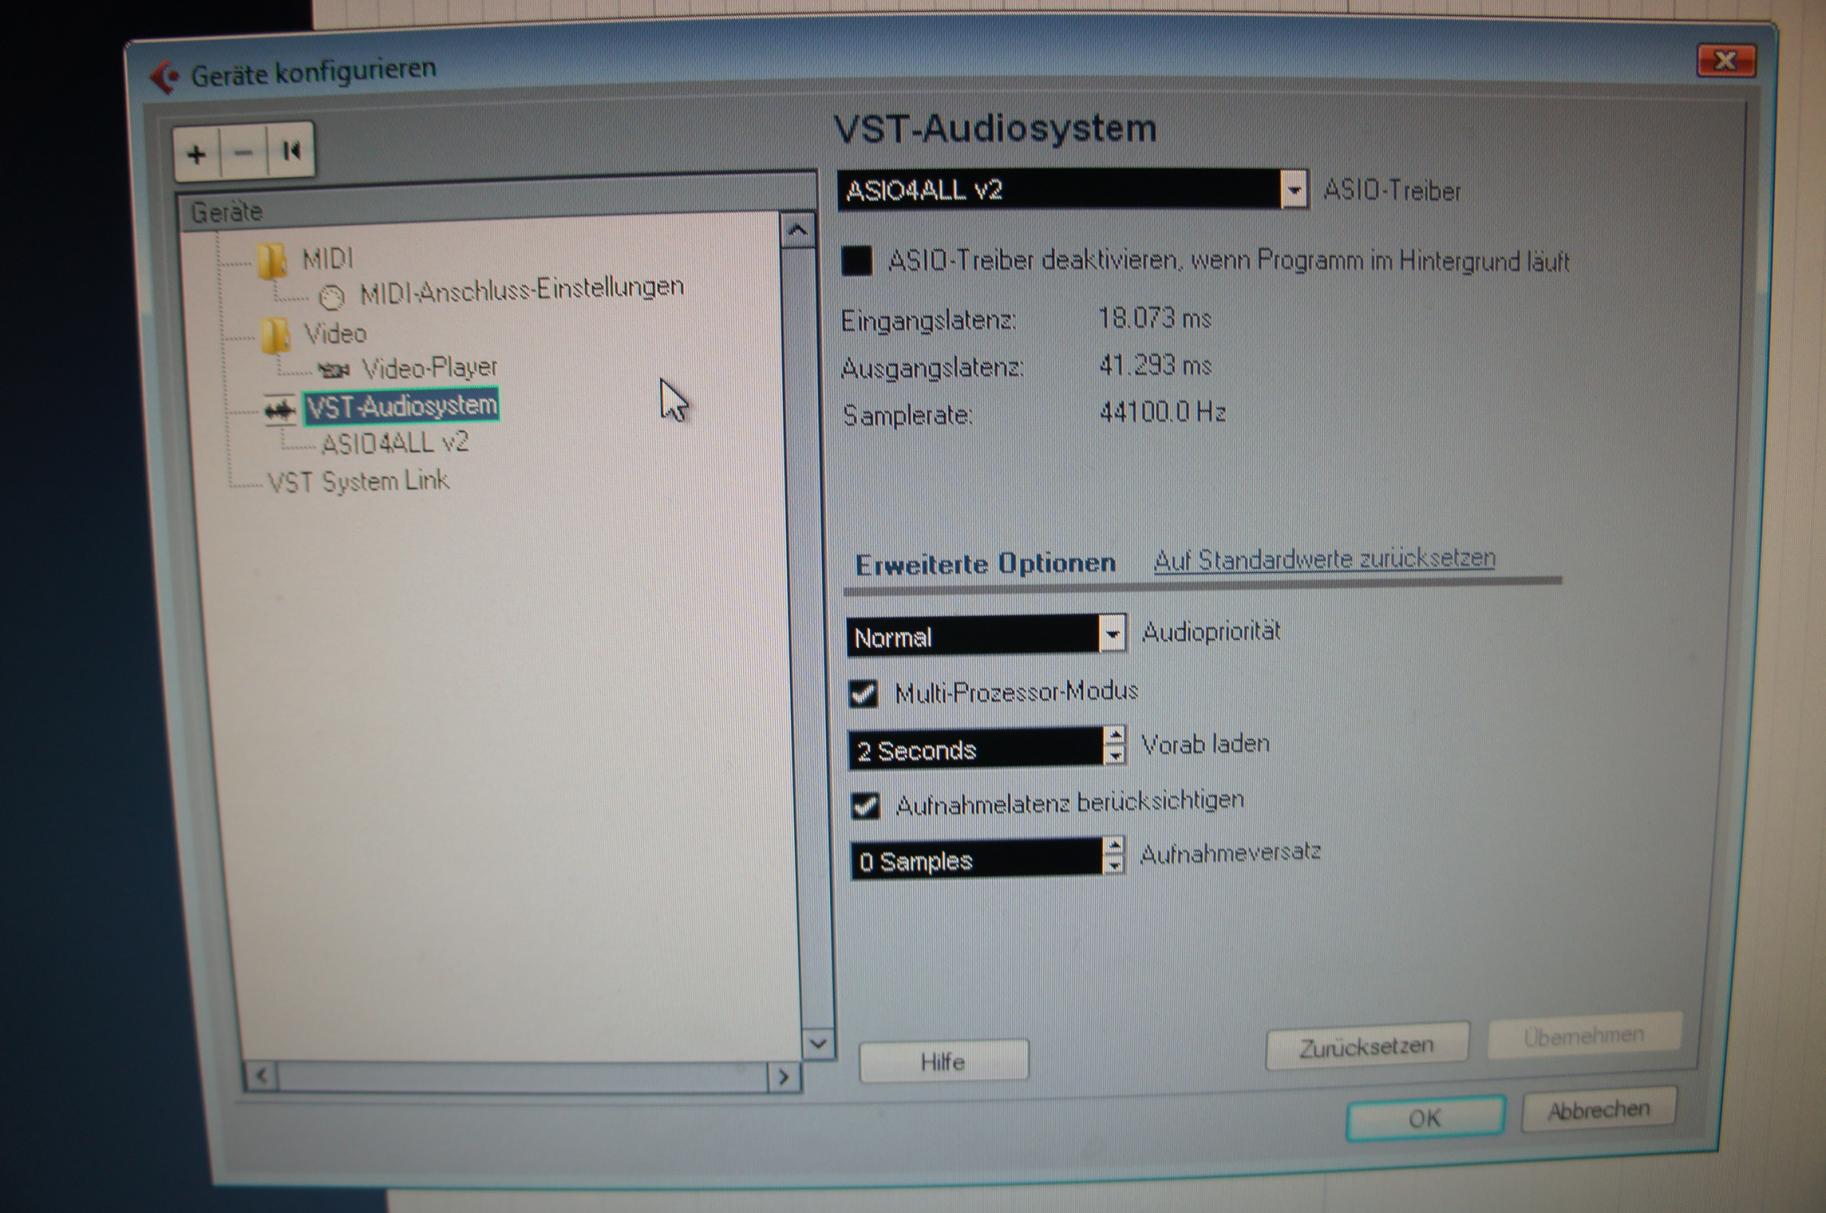Increase the Vorab laden value
Screen dimensions: 1826x1213
[1113, 737]
